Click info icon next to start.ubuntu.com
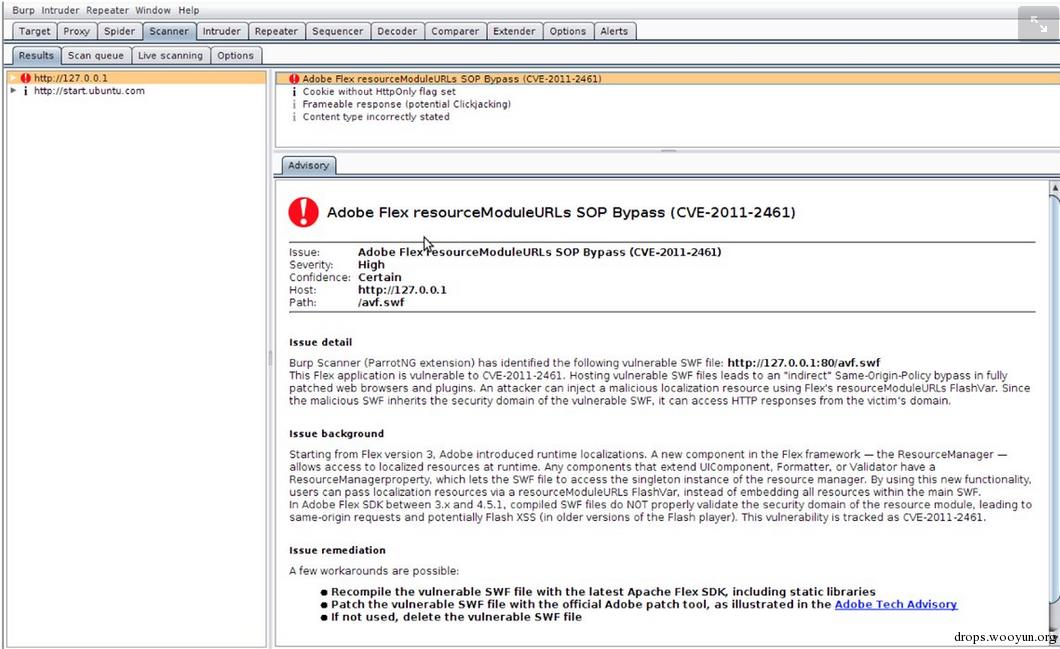Image resolution: width=1060 pixels, height=649 pixels. 26,91
